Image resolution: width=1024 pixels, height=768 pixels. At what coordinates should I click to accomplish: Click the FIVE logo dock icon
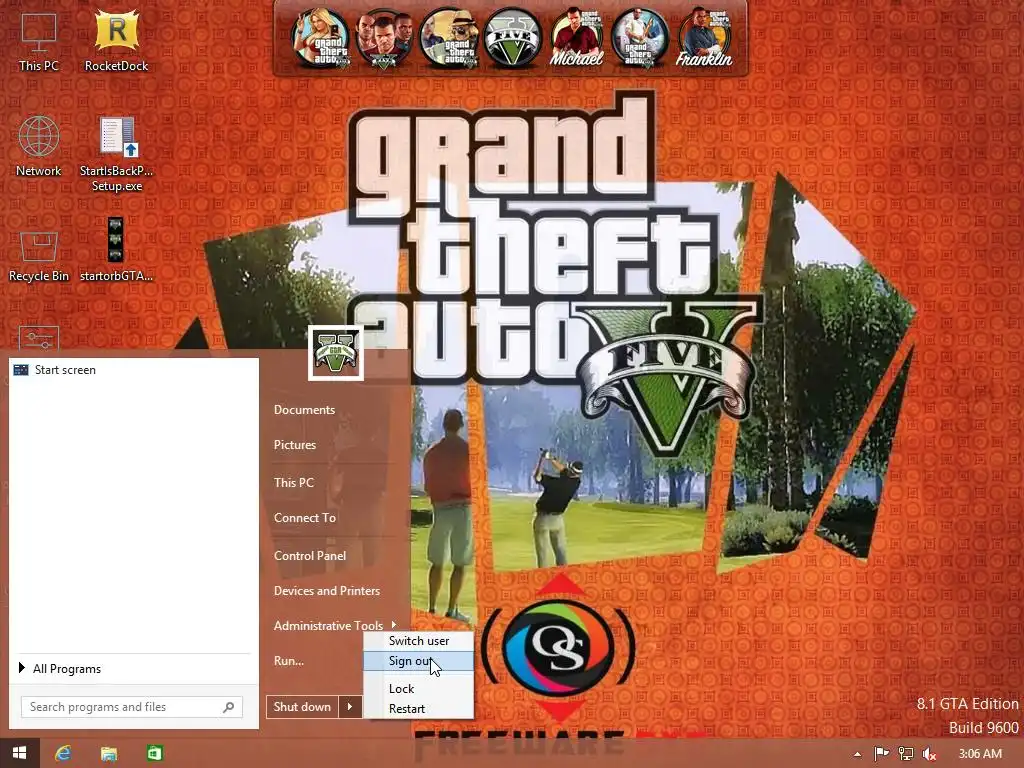click(513, 38)
